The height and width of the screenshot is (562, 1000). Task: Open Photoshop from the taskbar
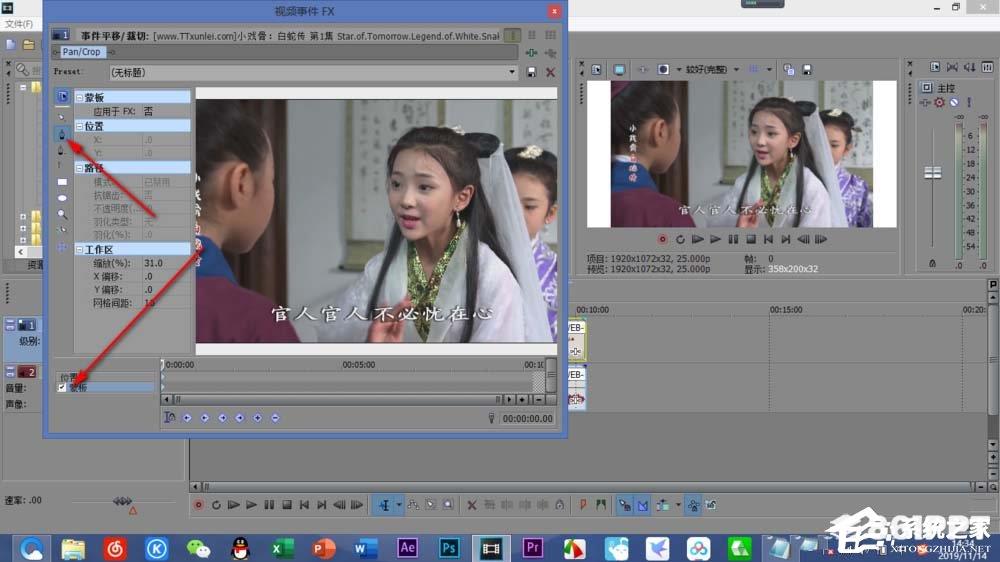click(x=449, y=548)
